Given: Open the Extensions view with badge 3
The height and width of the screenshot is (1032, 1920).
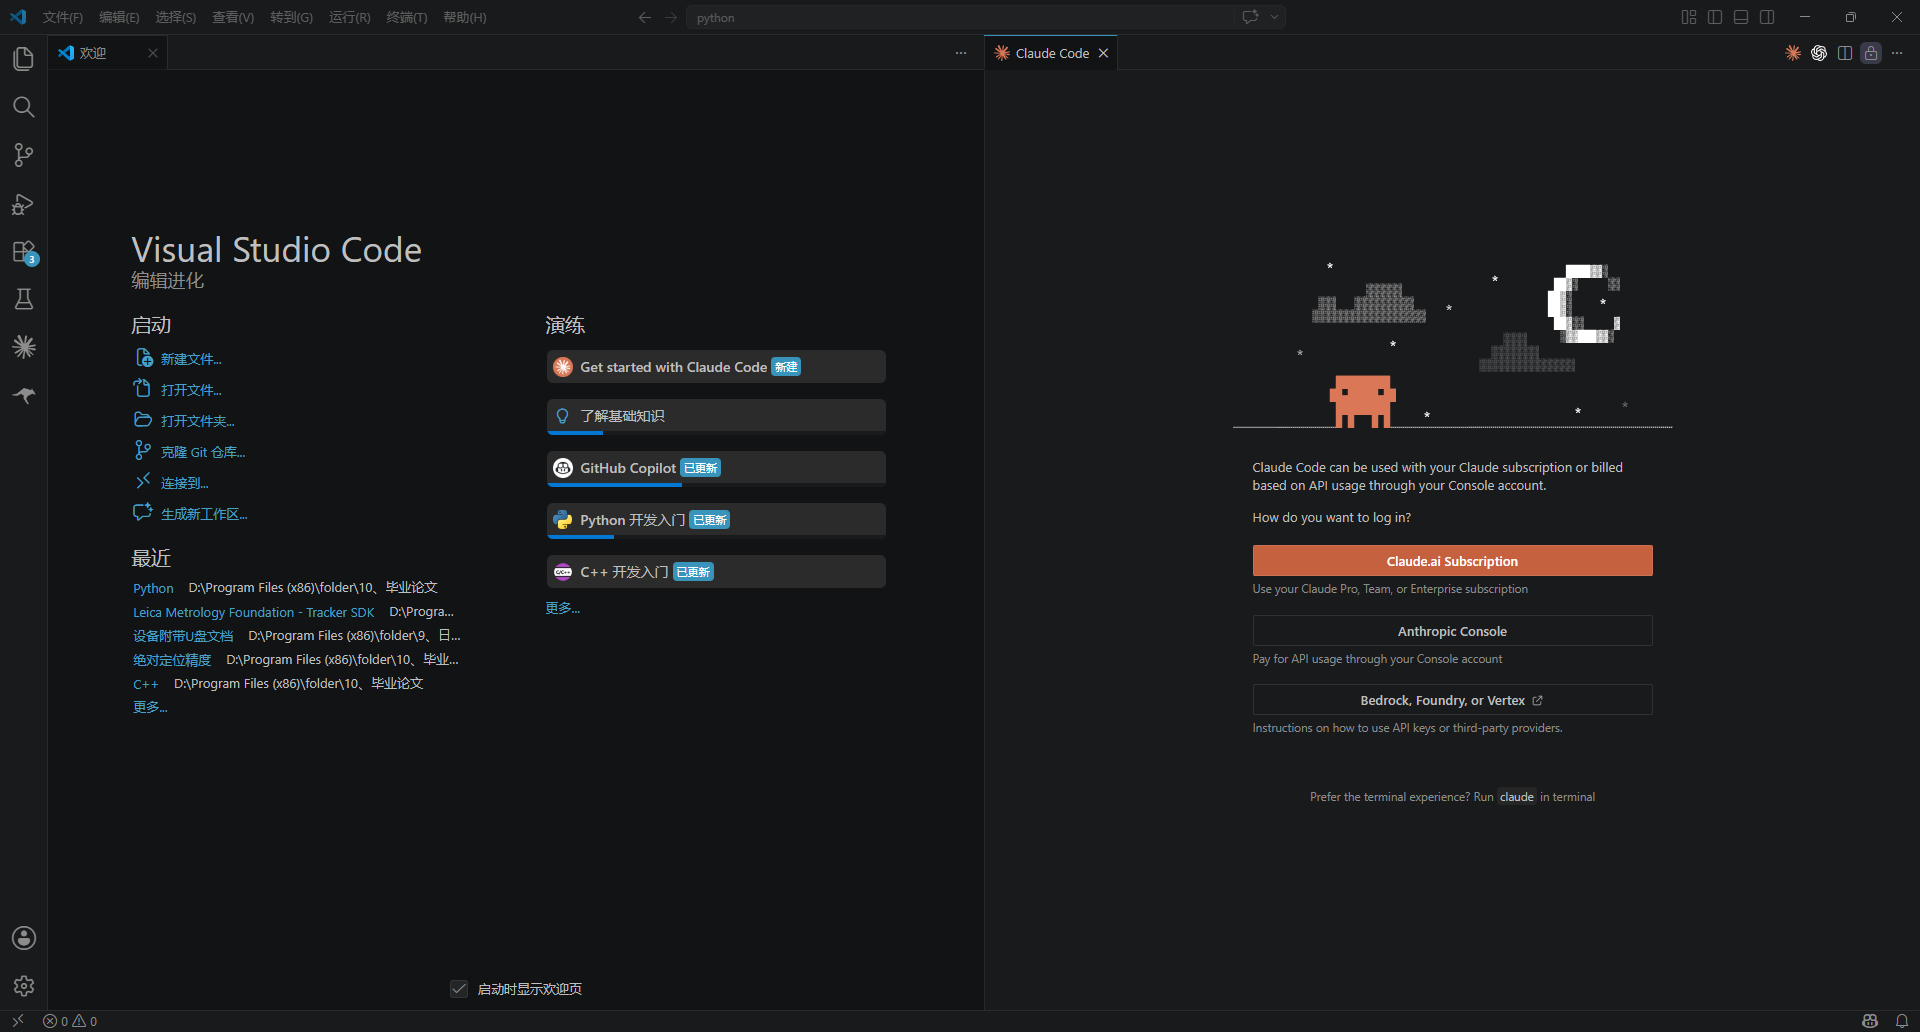Looking at the screenshot, I should click(24, 251).
